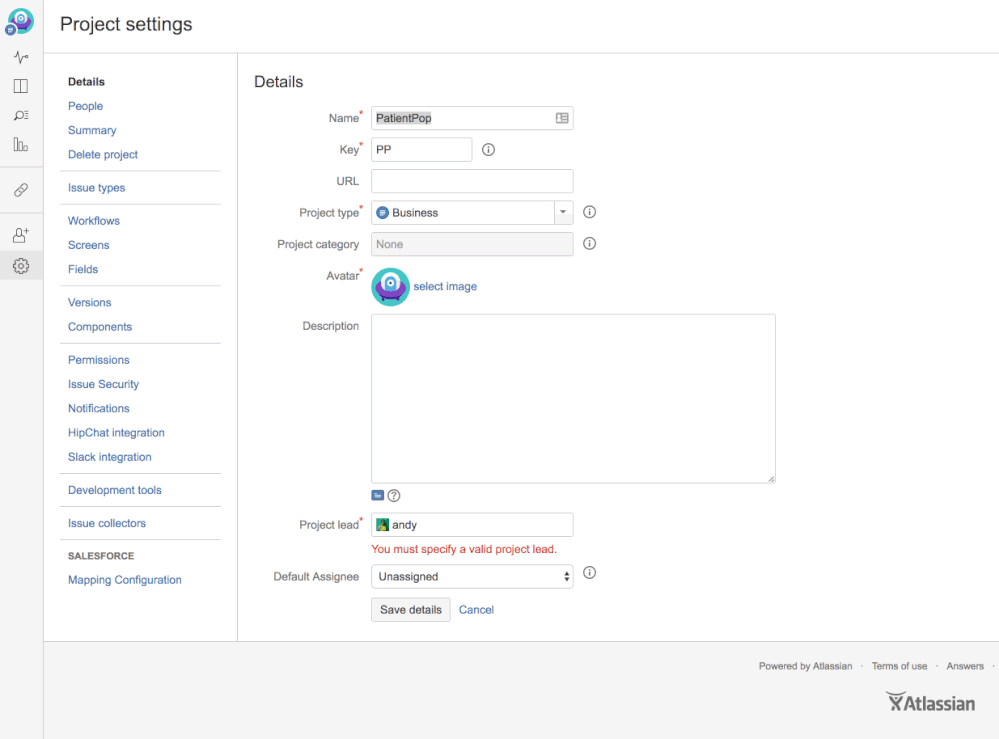Open Permissions settings
The width and height of the screenshot is (999, 739).
click(x=99, y=359)
